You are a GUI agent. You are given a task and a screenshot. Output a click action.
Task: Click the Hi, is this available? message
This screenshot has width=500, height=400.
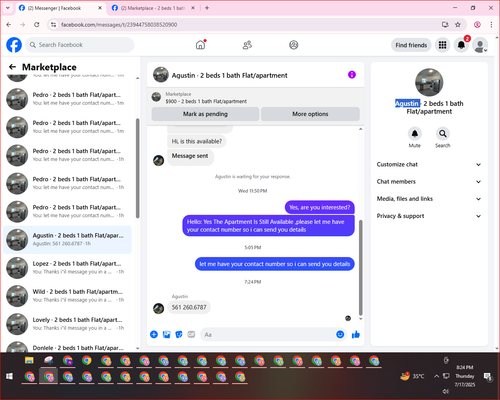click(x=197, y=141)
